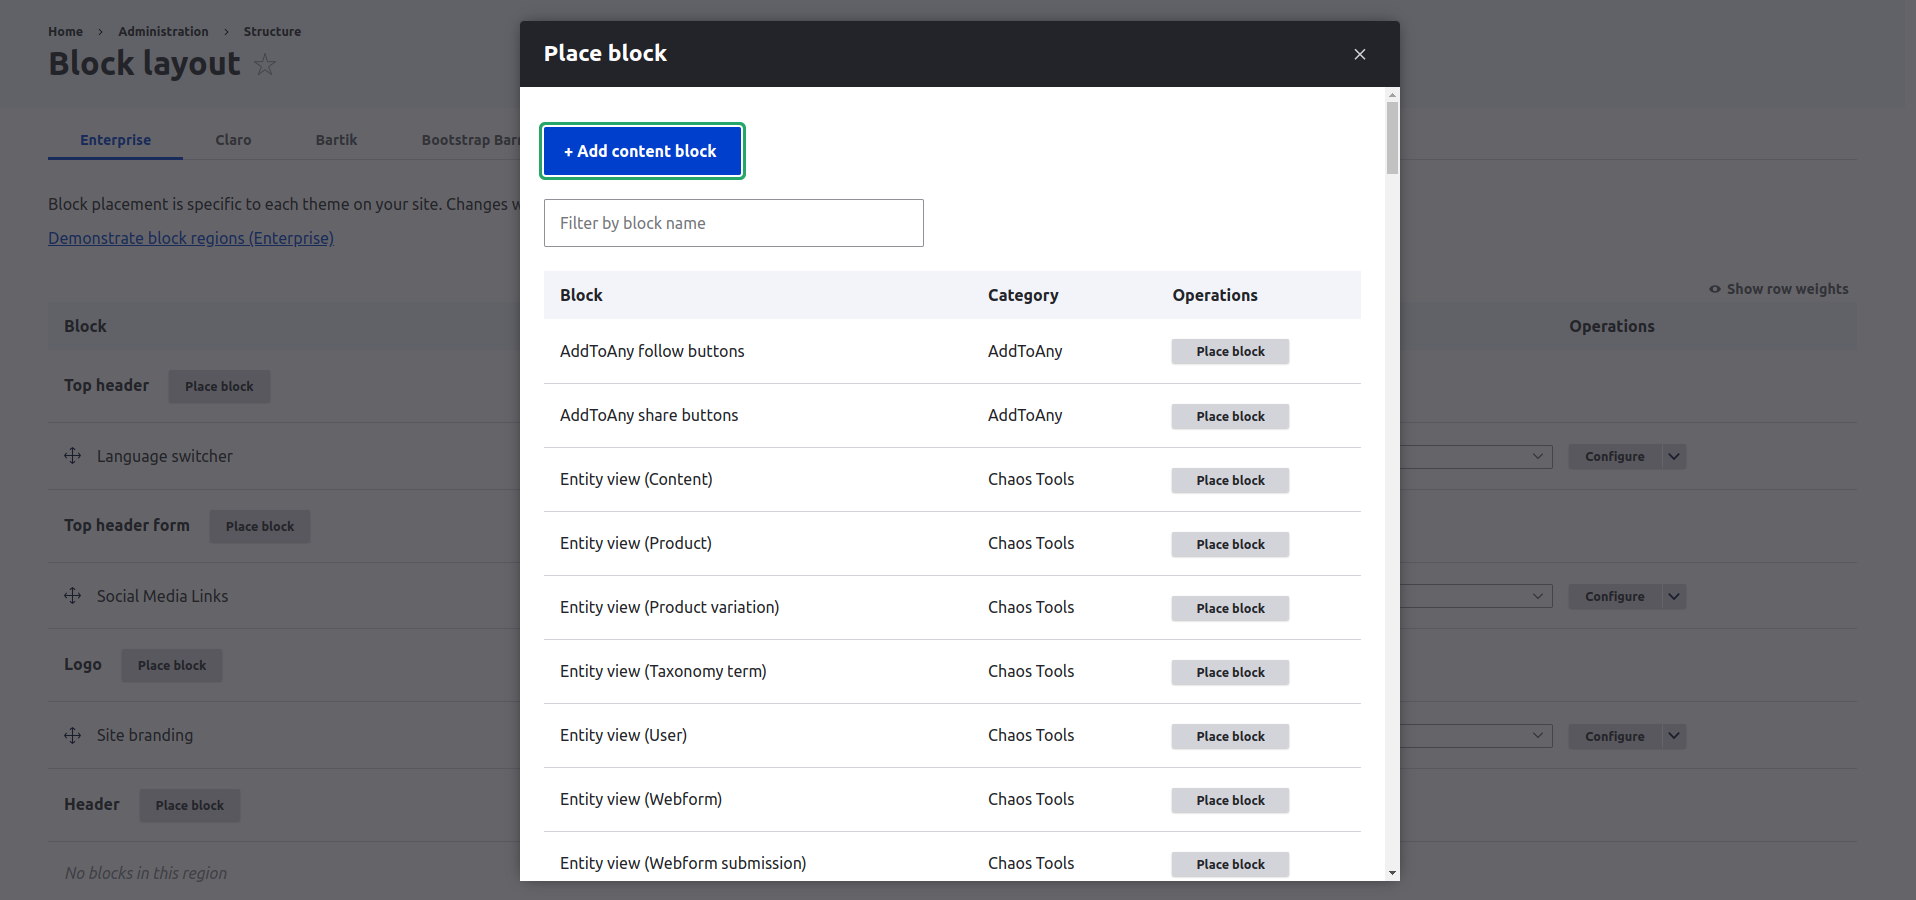Place the Entity view (User) block
The width and height of the screenshot is (1916, 900).
[1230, 736]
